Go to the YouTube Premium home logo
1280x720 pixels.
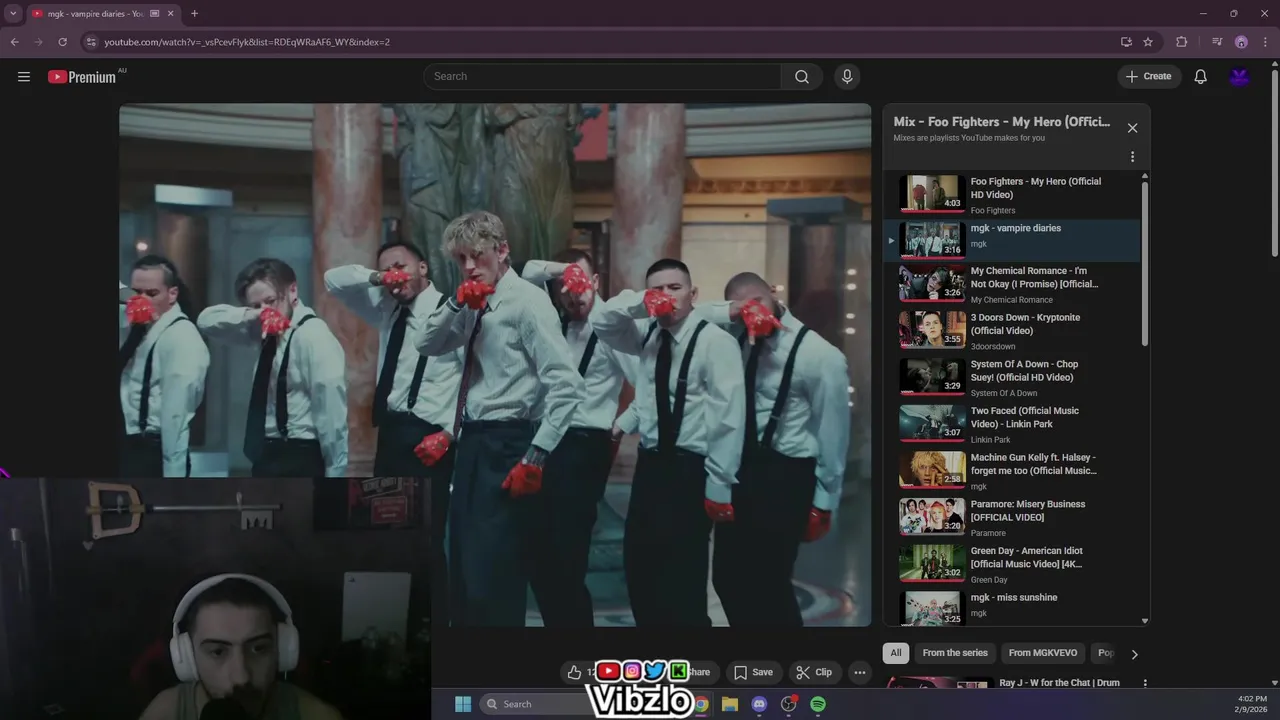coord(82,77)
